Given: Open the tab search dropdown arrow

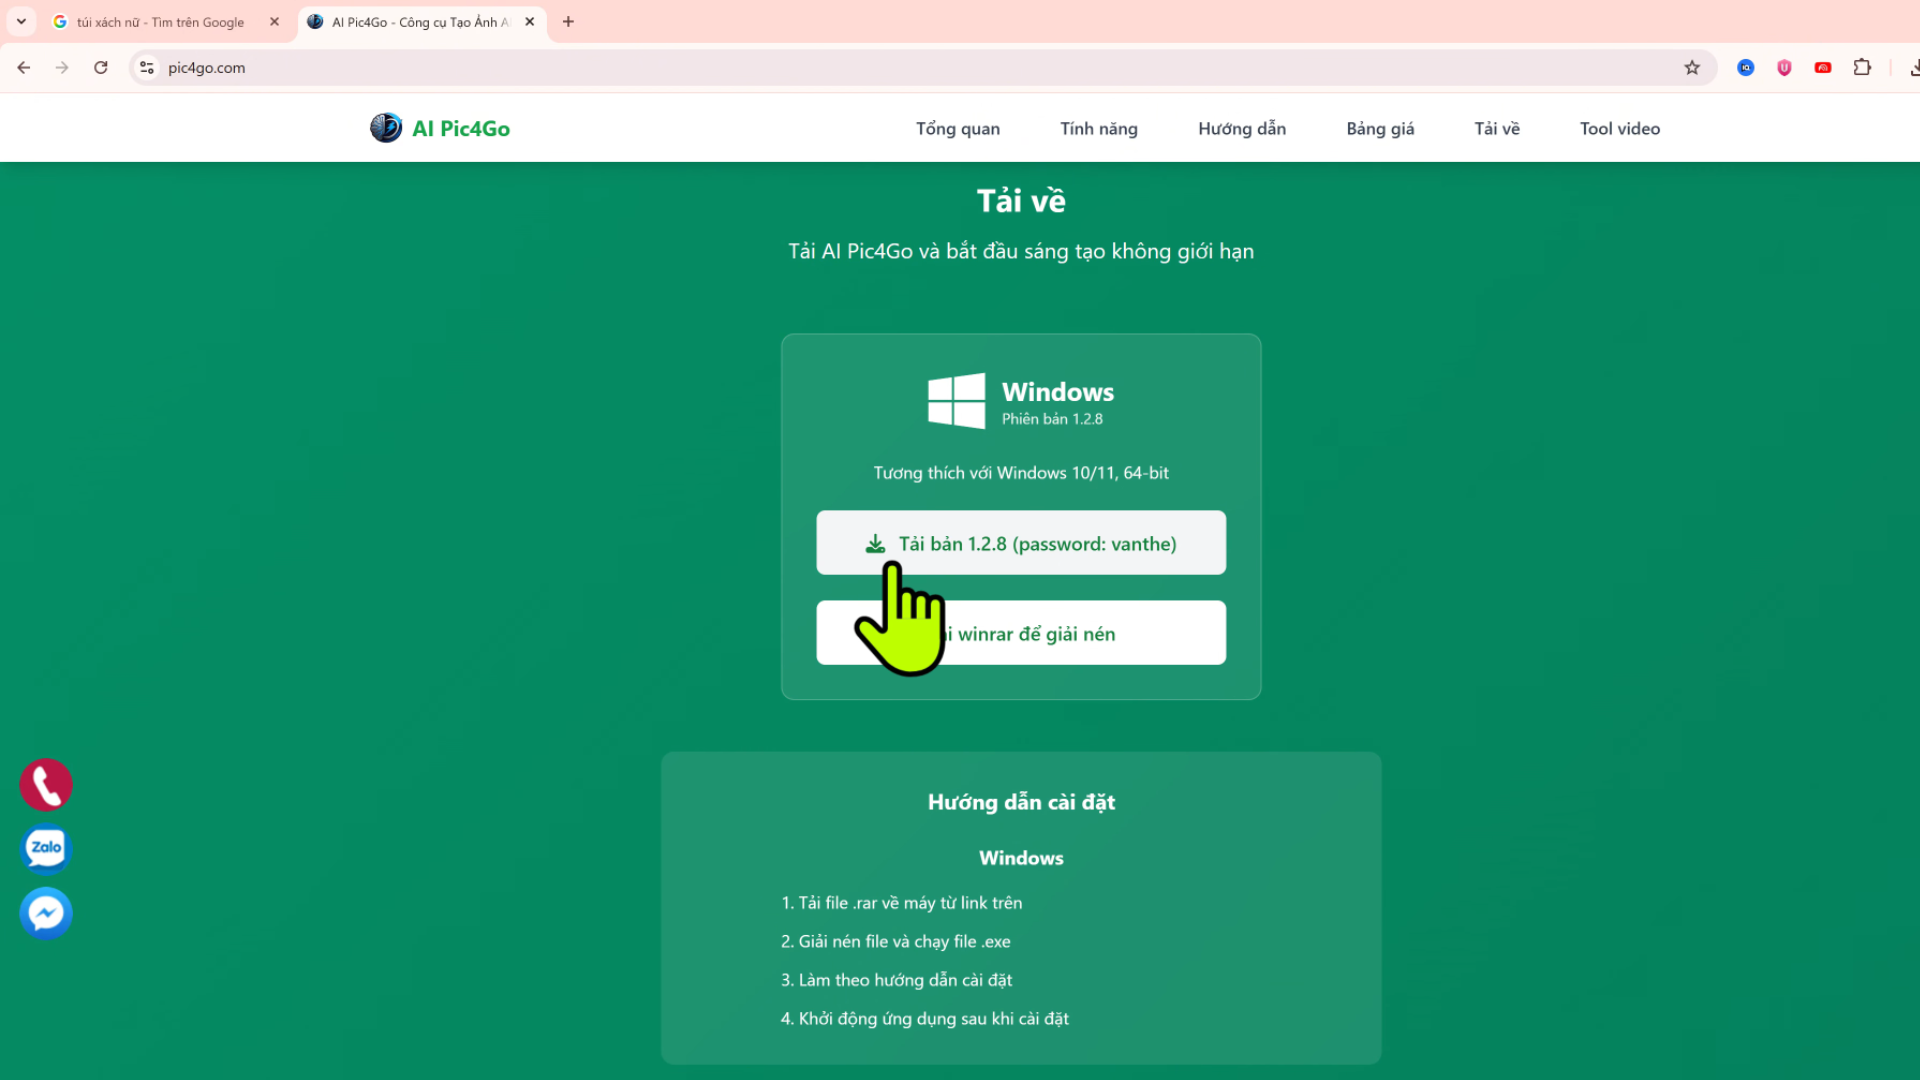Looking at the screenshot, I should point(21,22).
